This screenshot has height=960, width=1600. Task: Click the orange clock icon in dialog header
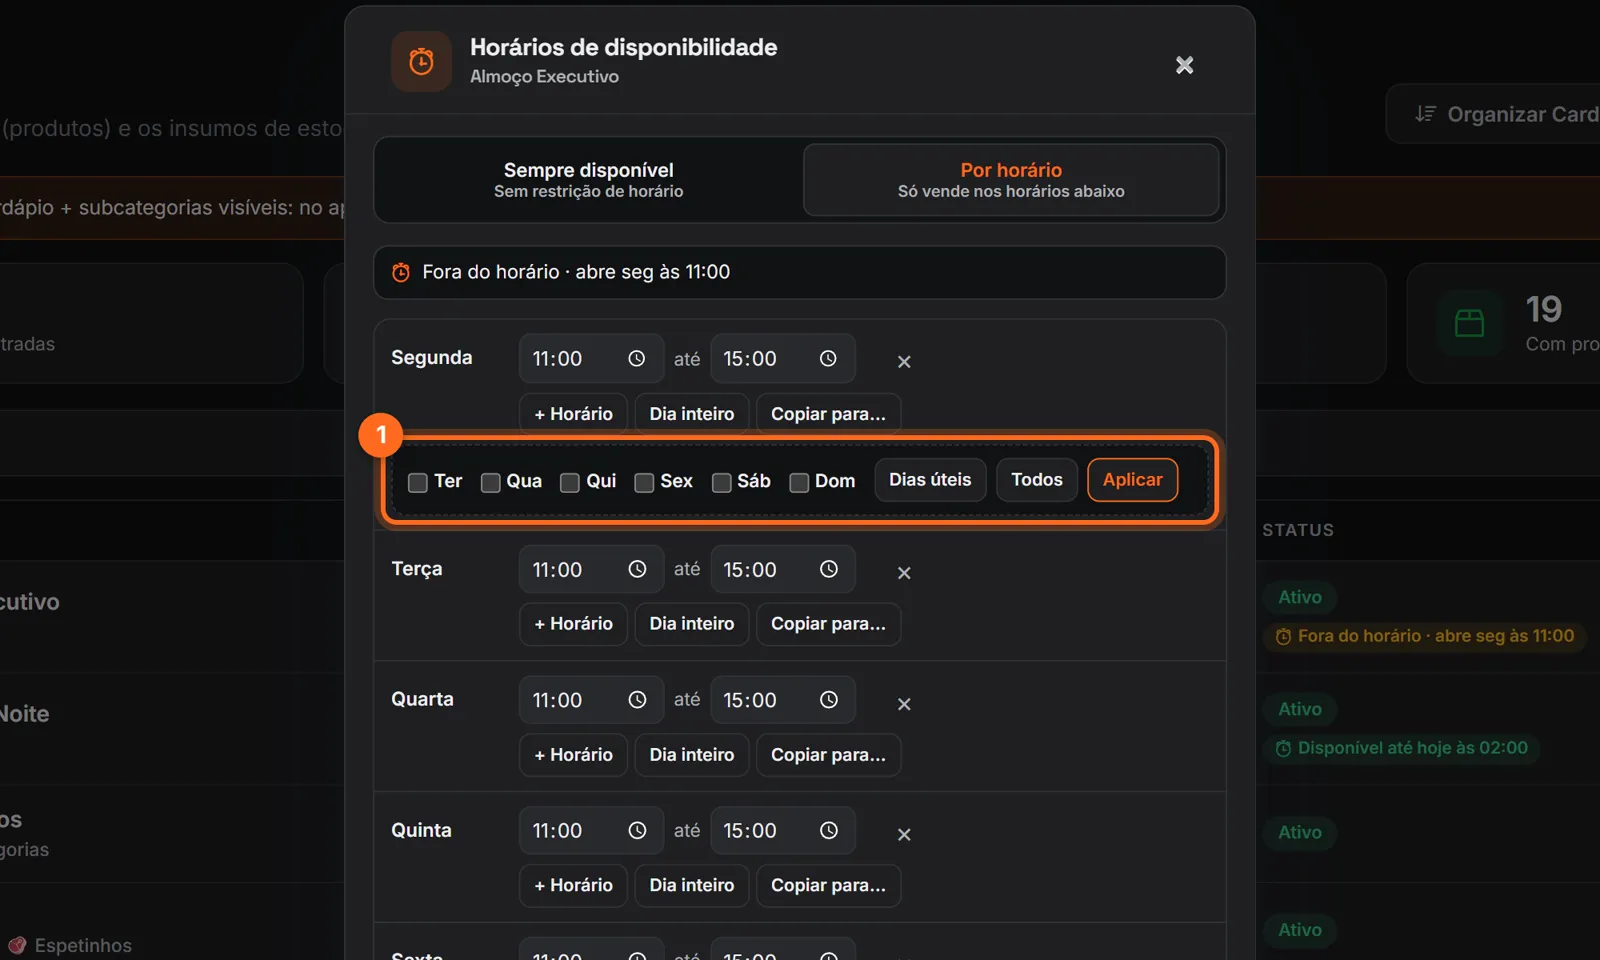coord(421,62)
